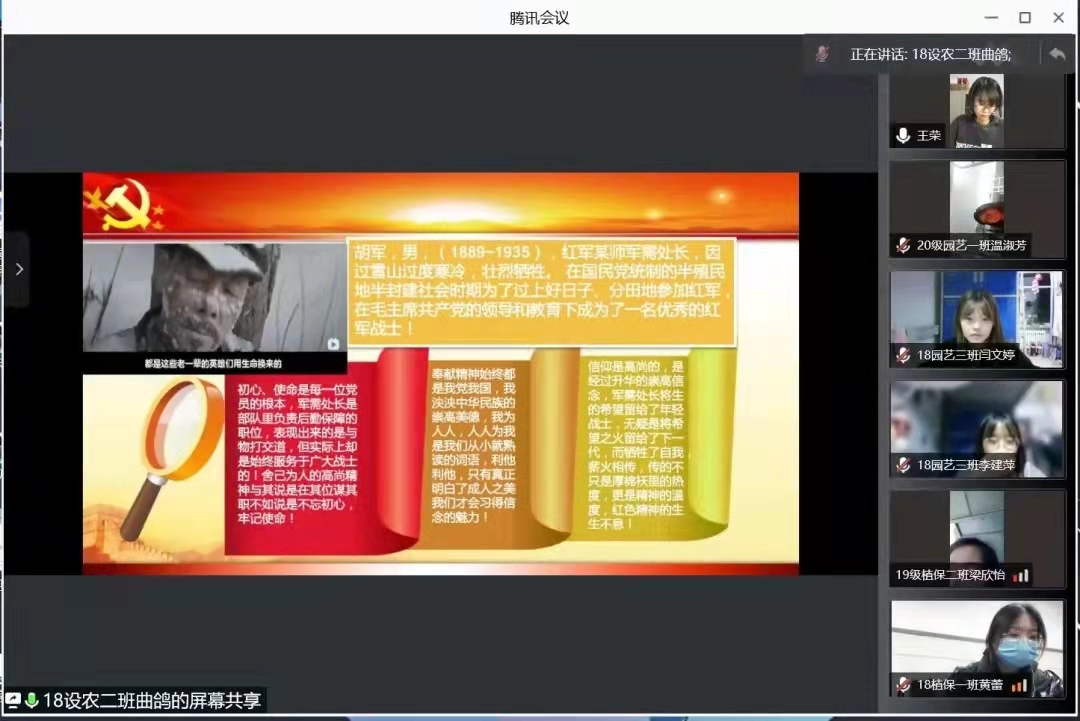
Task: Click 闫文婷's muted microphone icon
Action: click(904, 355)
